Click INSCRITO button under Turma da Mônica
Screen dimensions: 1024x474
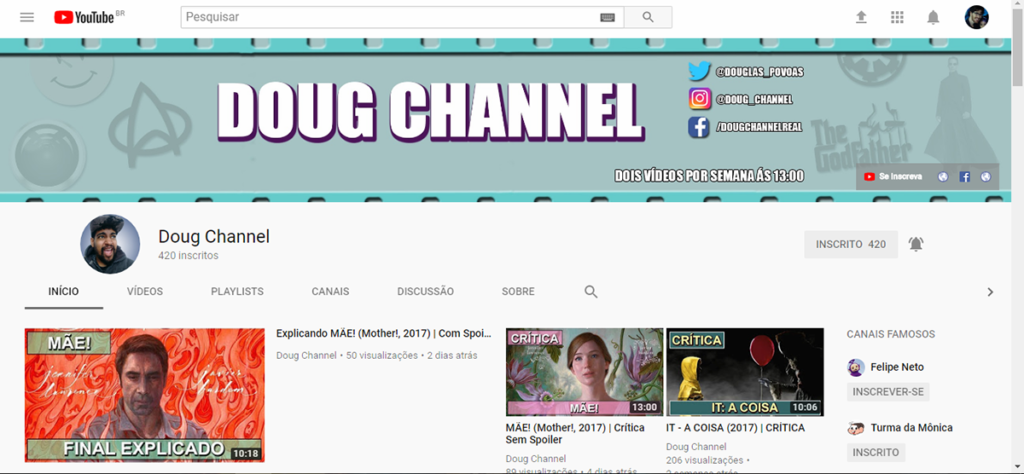click(x=876, y=452)
